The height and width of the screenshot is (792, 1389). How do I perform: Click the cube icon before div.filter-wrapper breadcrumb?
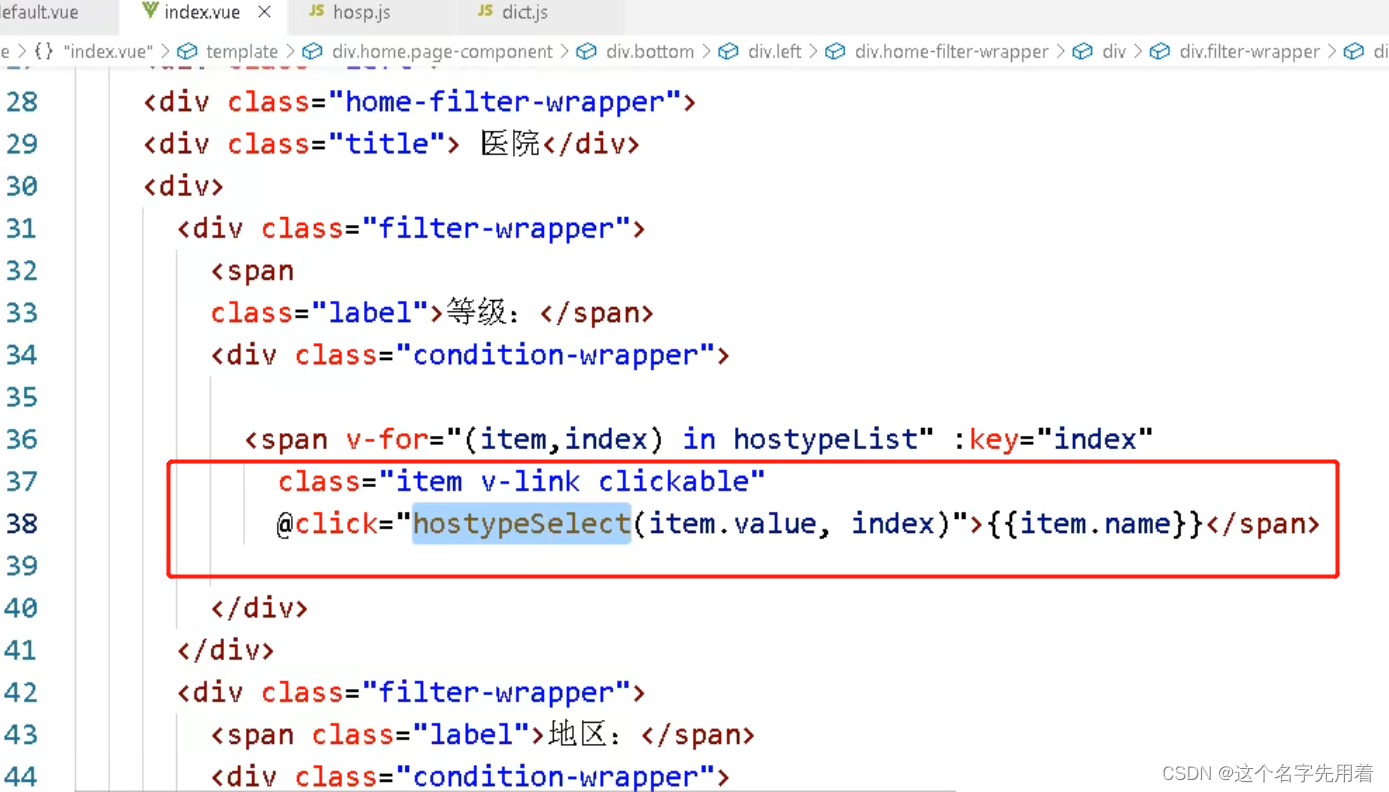coord(1160,51)
